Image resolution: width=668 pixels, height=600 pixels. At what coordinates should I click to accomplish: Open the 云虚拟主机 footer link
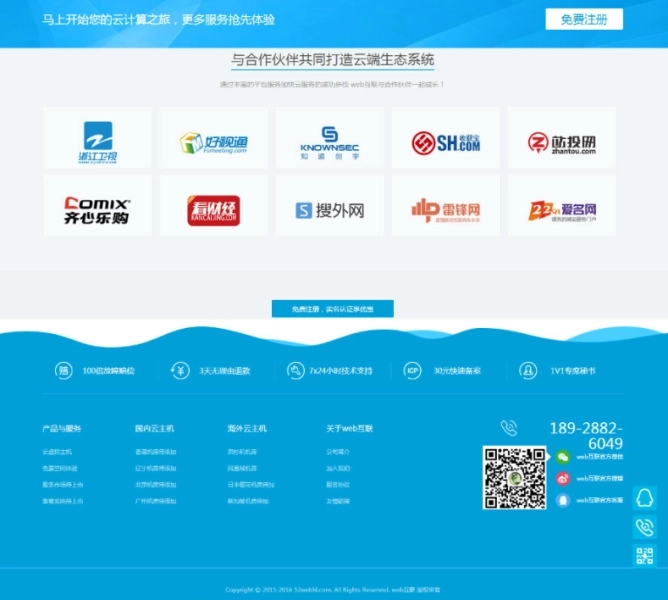click(x=57, y=452)
